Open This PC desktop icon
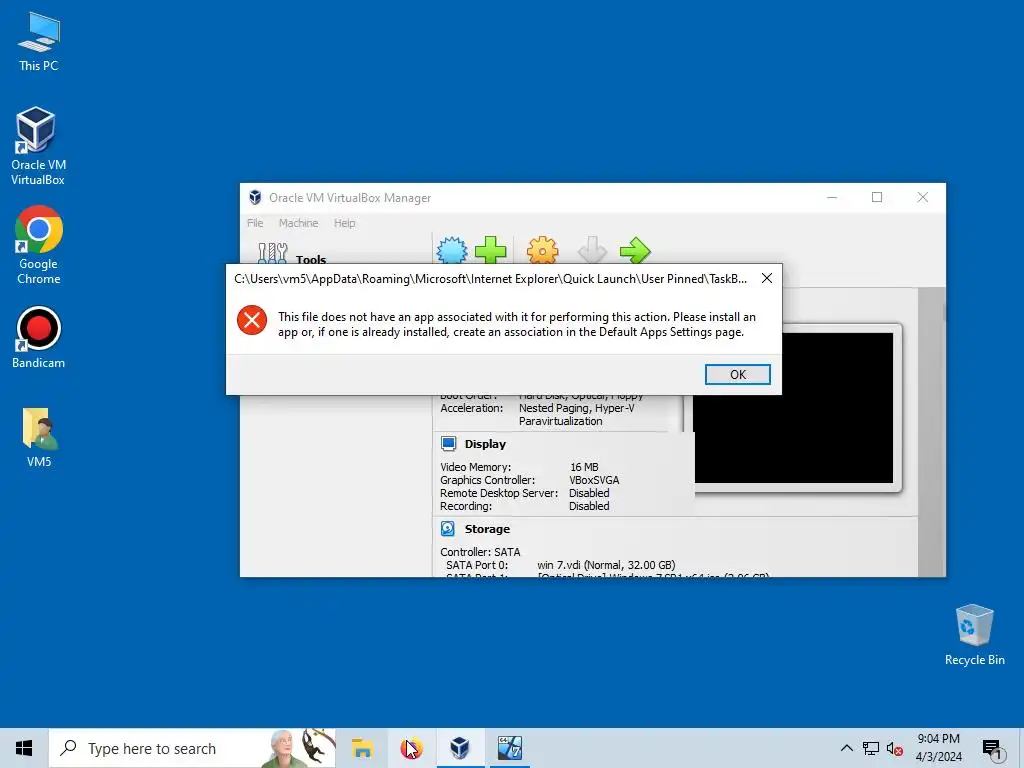Screen dimensions: 1024x768 tap(39, 42)
